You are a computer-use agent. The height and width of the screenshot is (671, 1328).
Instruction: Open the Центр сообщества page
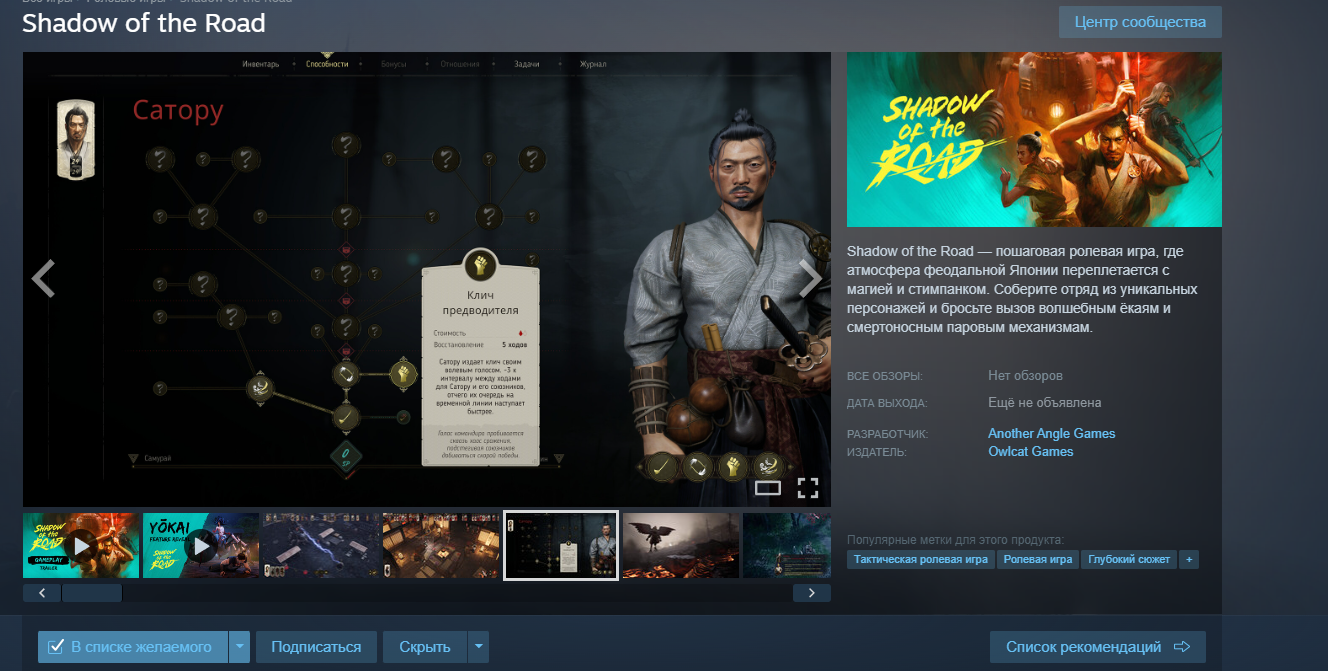coord(1140,22)
